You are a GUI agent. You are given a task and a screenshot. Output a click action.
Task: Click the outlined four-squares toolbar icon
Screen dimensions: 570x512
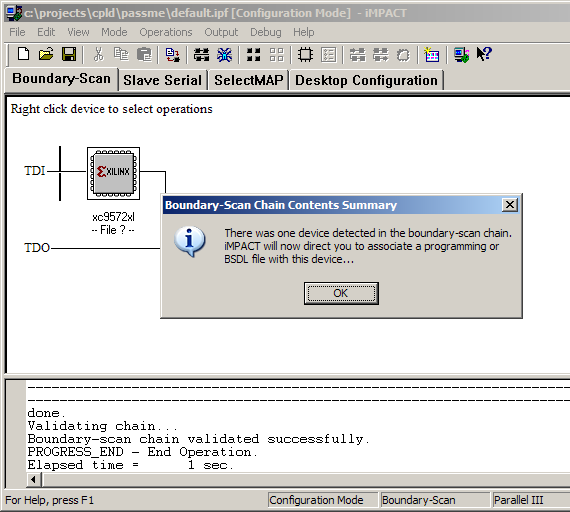277,55
